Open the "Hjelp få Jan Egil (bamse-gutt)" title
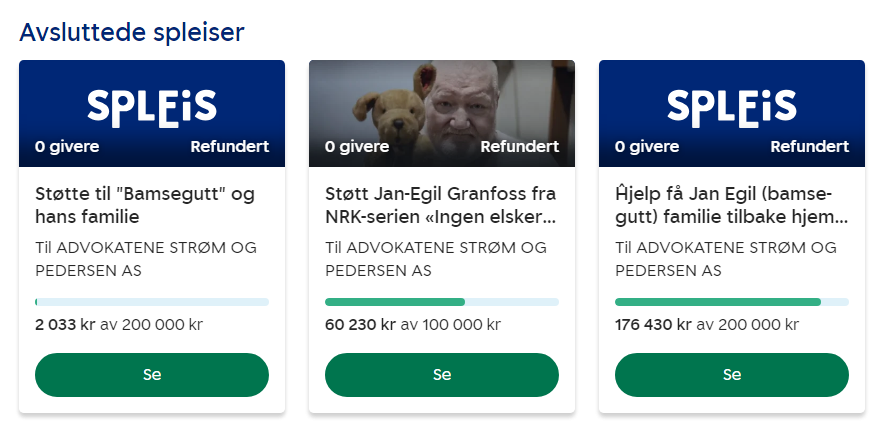883x429 pixels. pos(732,204)
